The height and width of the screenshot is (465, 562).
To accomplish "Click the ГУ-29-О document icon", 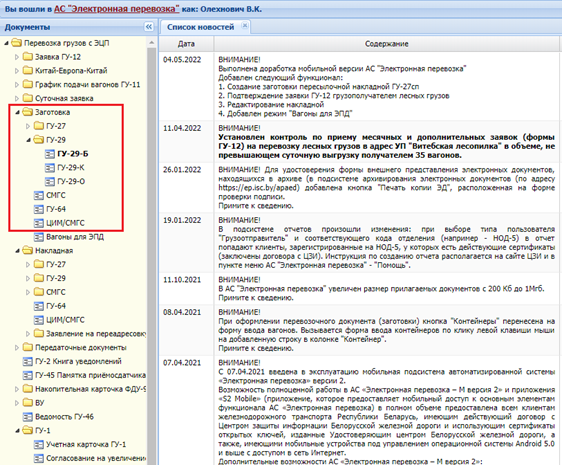I will [50, 181].
